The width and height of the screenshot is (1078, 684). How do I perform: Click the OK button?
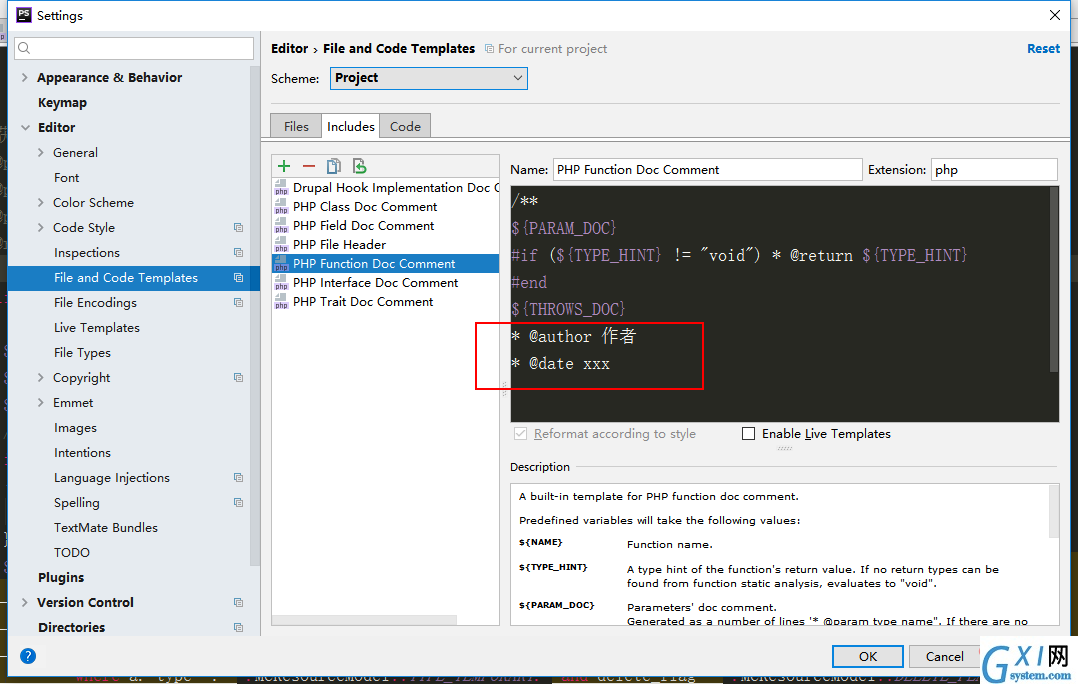point(868,657)
